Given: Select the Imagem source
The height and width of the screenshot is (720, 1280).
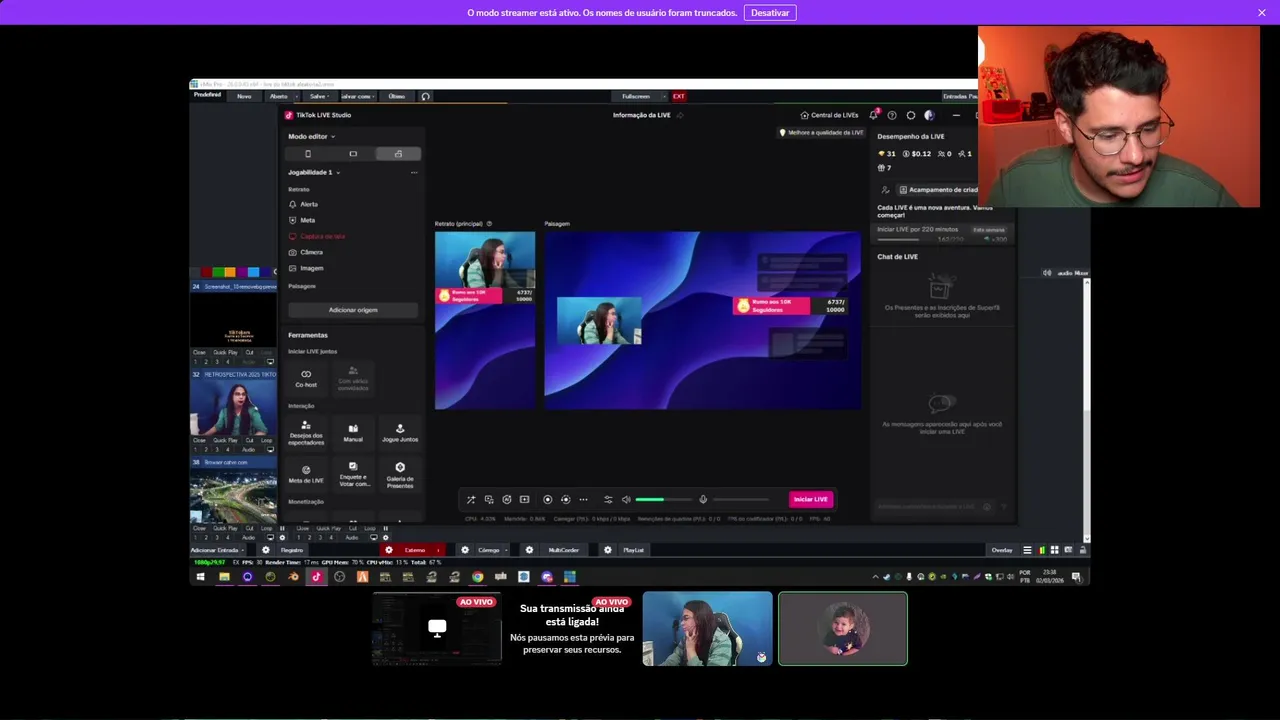Looking at the screenshot, I should pos(306,268).
